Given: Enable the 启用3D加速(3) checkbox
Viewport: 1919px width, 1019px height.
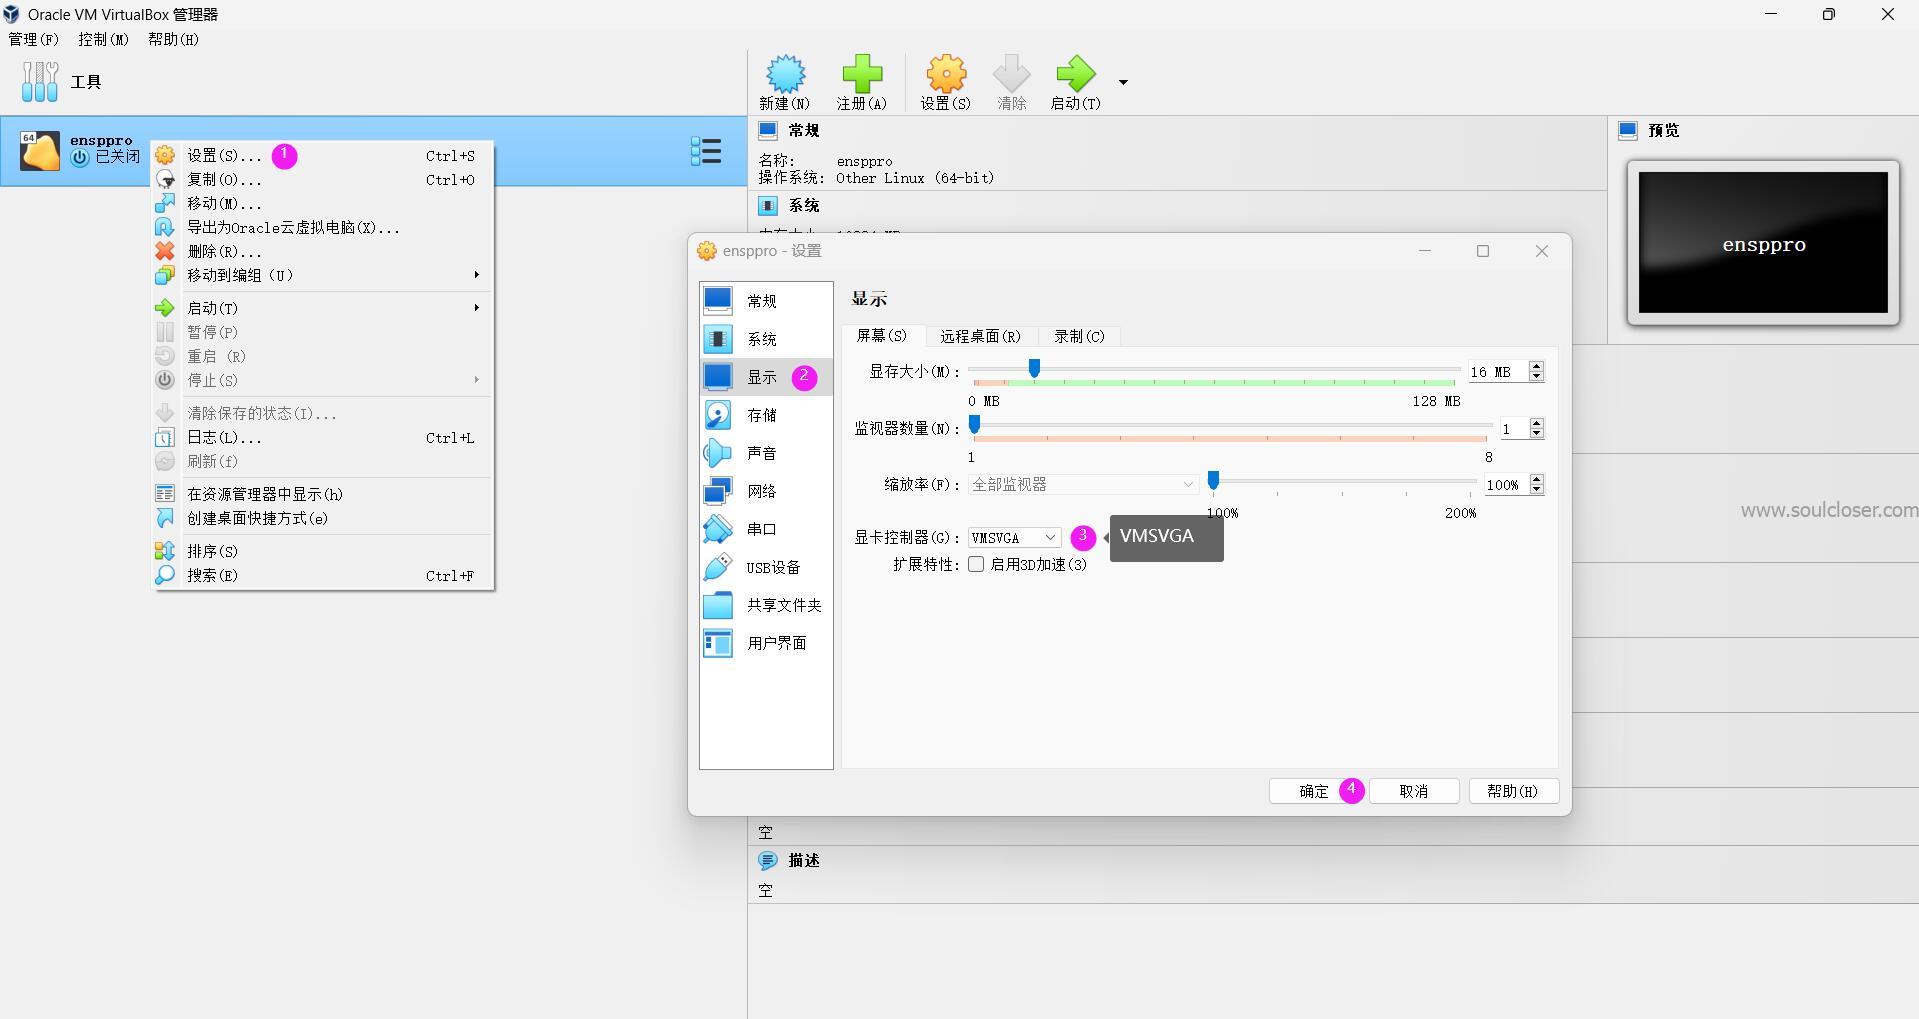Looking at the screenshot, I should (x=976, y=564).
